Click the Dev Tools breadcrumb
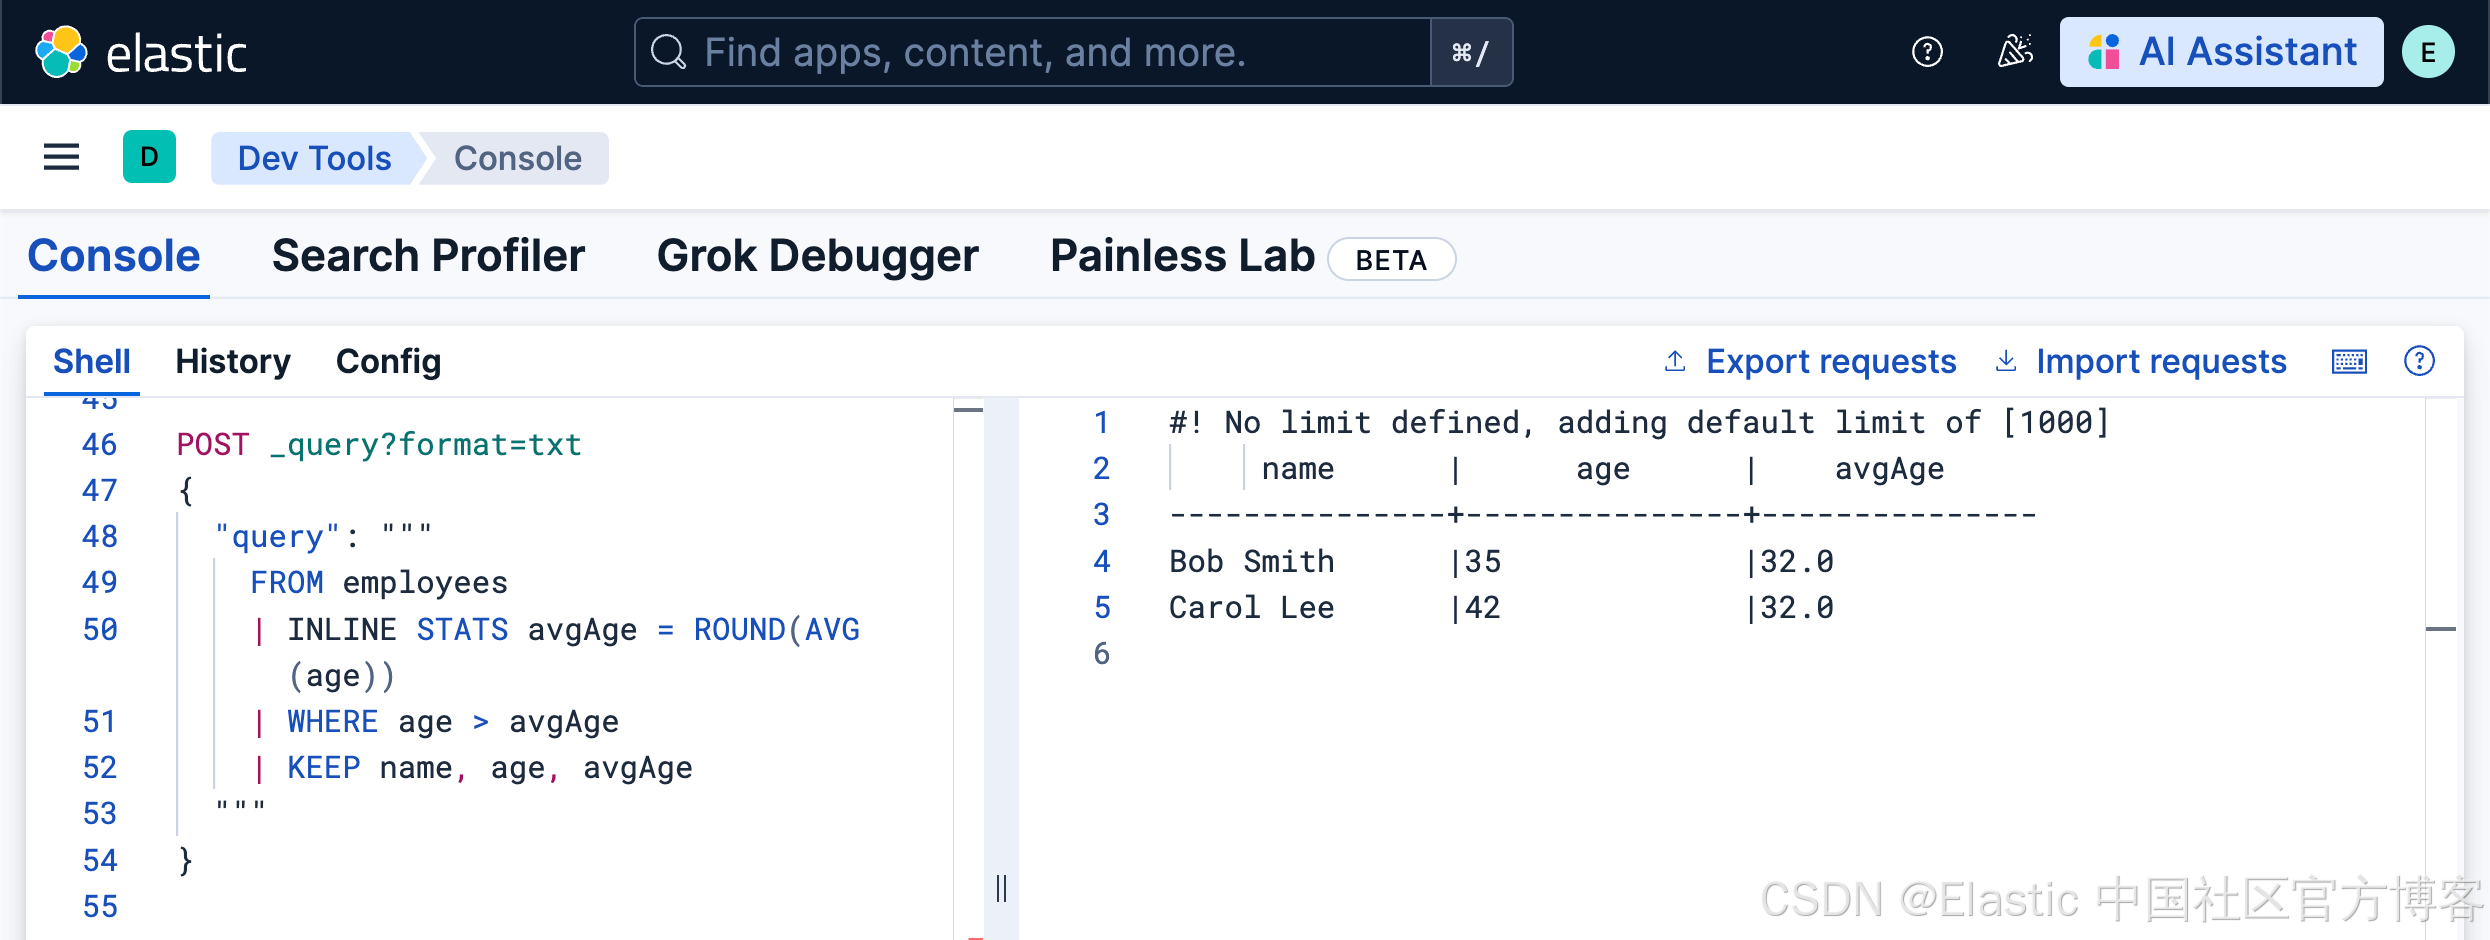Image resolution: width=2490 pixels, height=940 pixels. [x=314, y=158]
